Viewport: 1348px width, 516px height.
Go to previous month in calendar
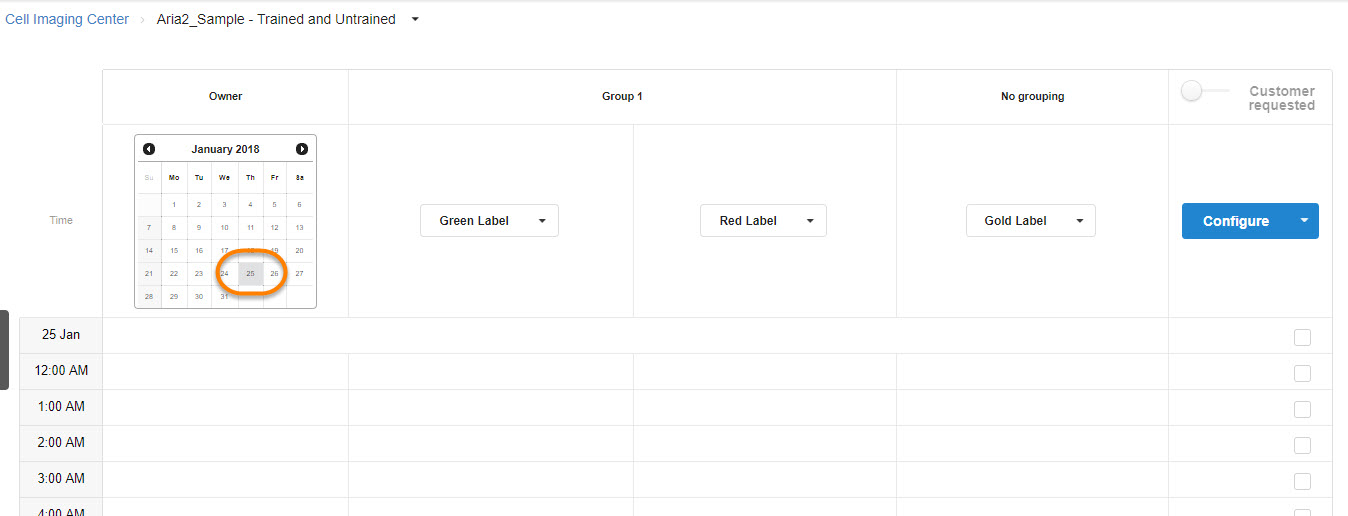tap(149, 149)
